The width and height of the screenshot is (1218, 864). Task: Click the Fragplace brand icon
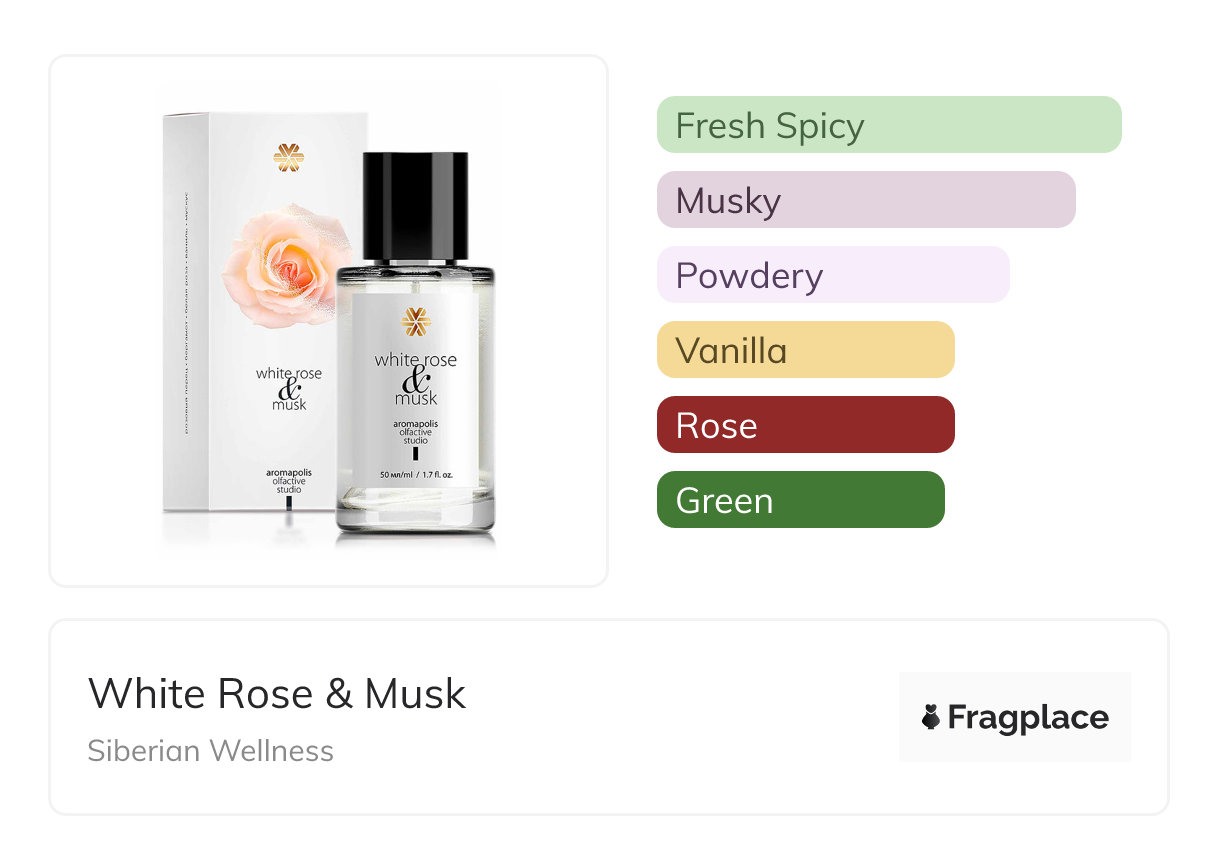pyautogui.click(x=931, y=717)
